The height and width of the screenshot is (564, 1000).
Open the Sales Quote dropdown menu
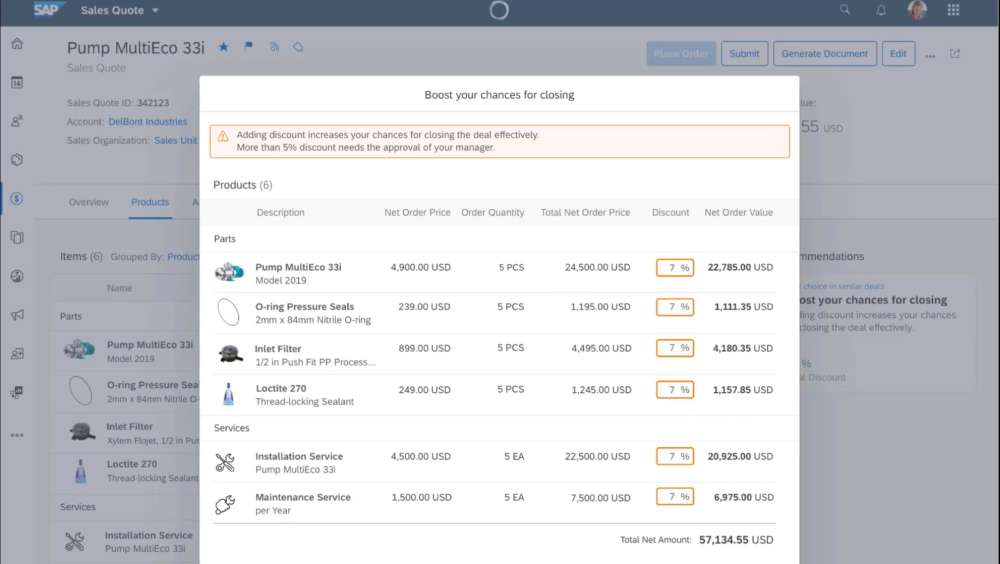click(119, 10)
